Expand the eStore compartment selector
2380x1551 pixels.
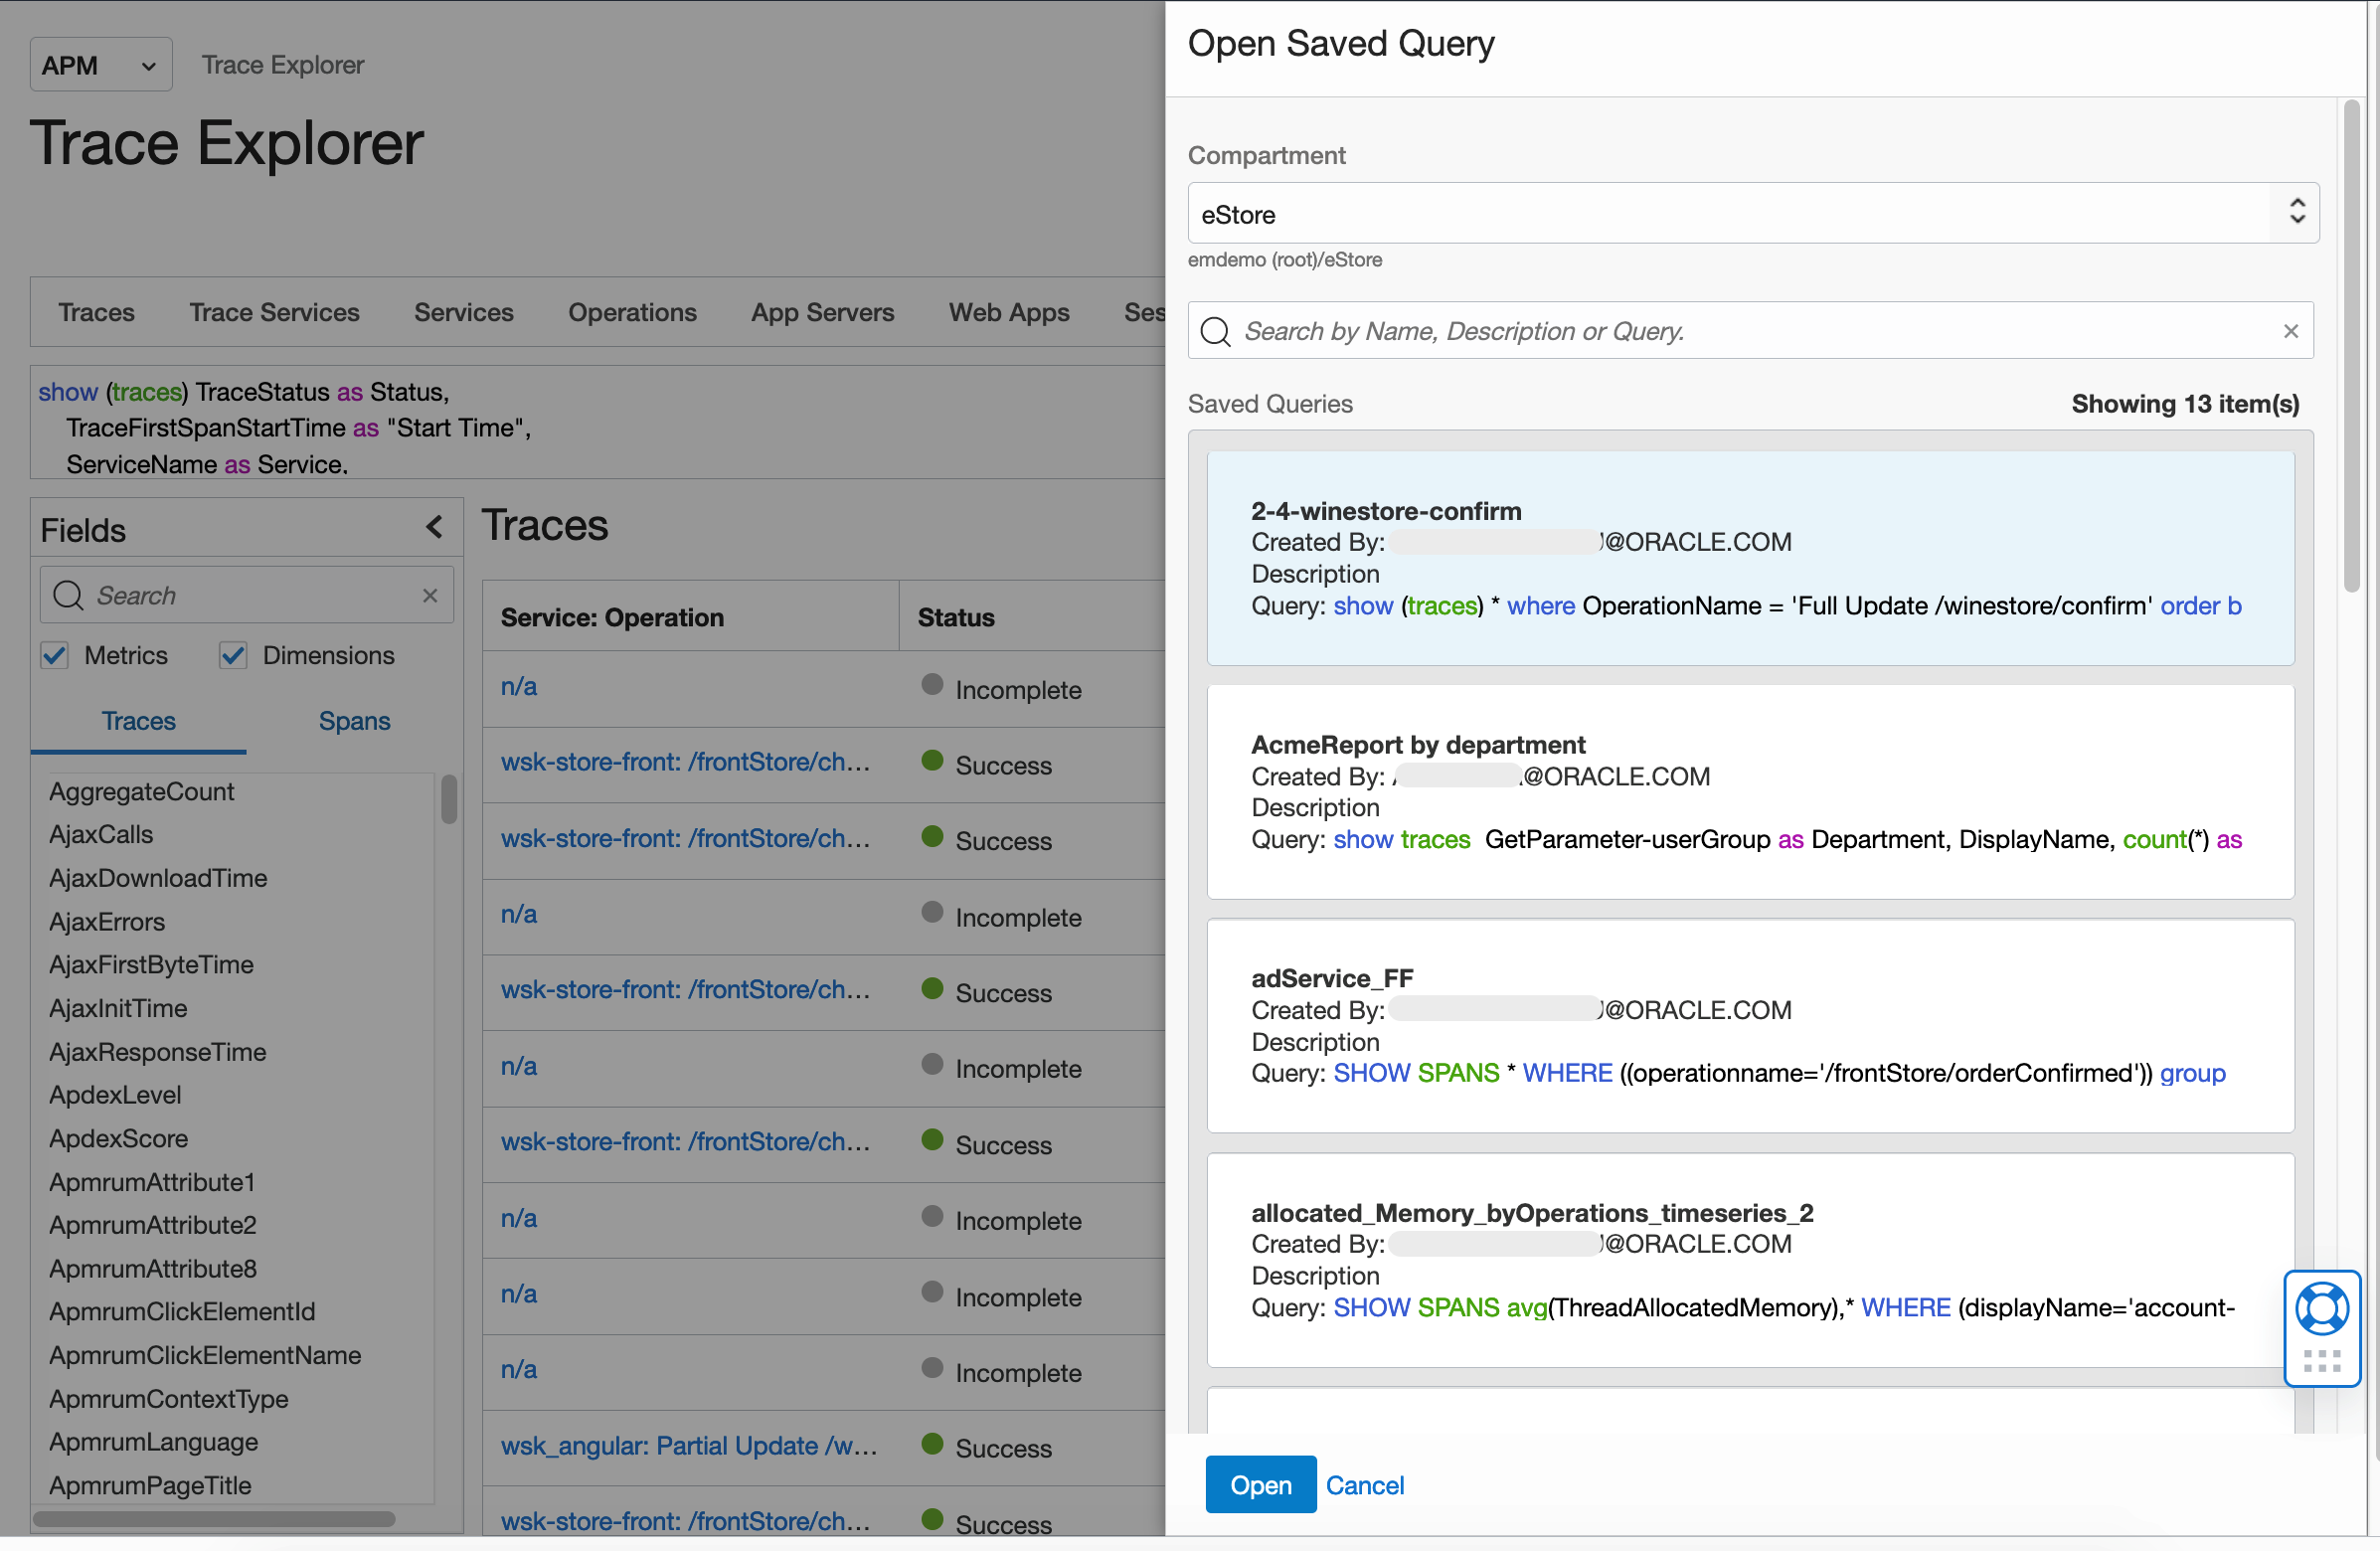[2297, 213]
